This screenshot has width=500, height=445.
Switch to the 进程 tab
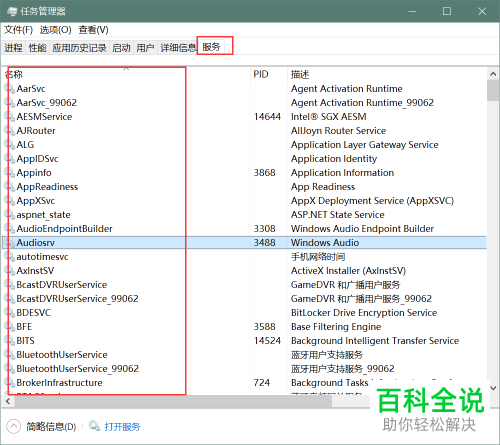click(x=13, y=48)
